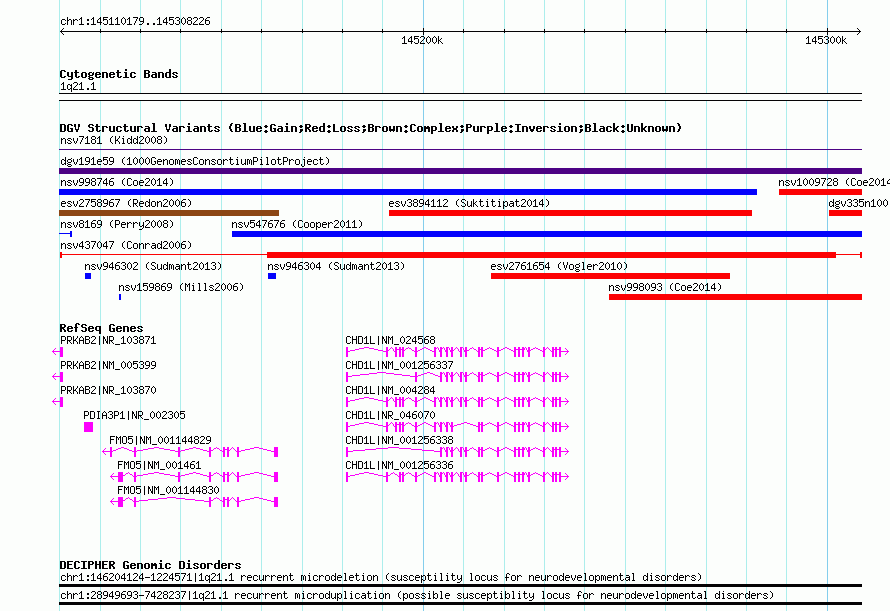Viewport: 890px width, 611px height.
Task: Open nsv159869 (Mills2006) label
Action: click(x=181, y=287)
